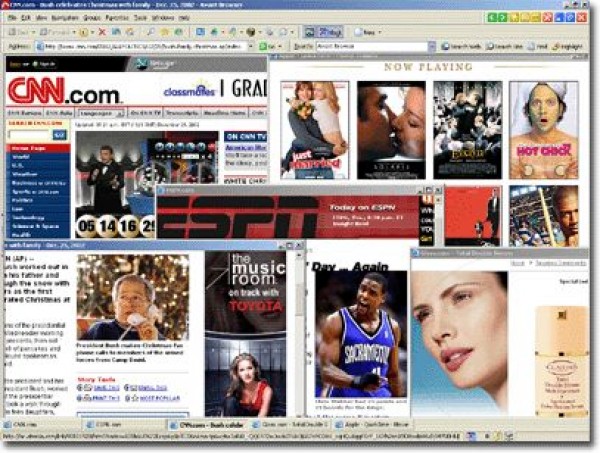
Task: Click the Hot Chick movie poster
Action: pyautogui.click(x=543, y=130)
